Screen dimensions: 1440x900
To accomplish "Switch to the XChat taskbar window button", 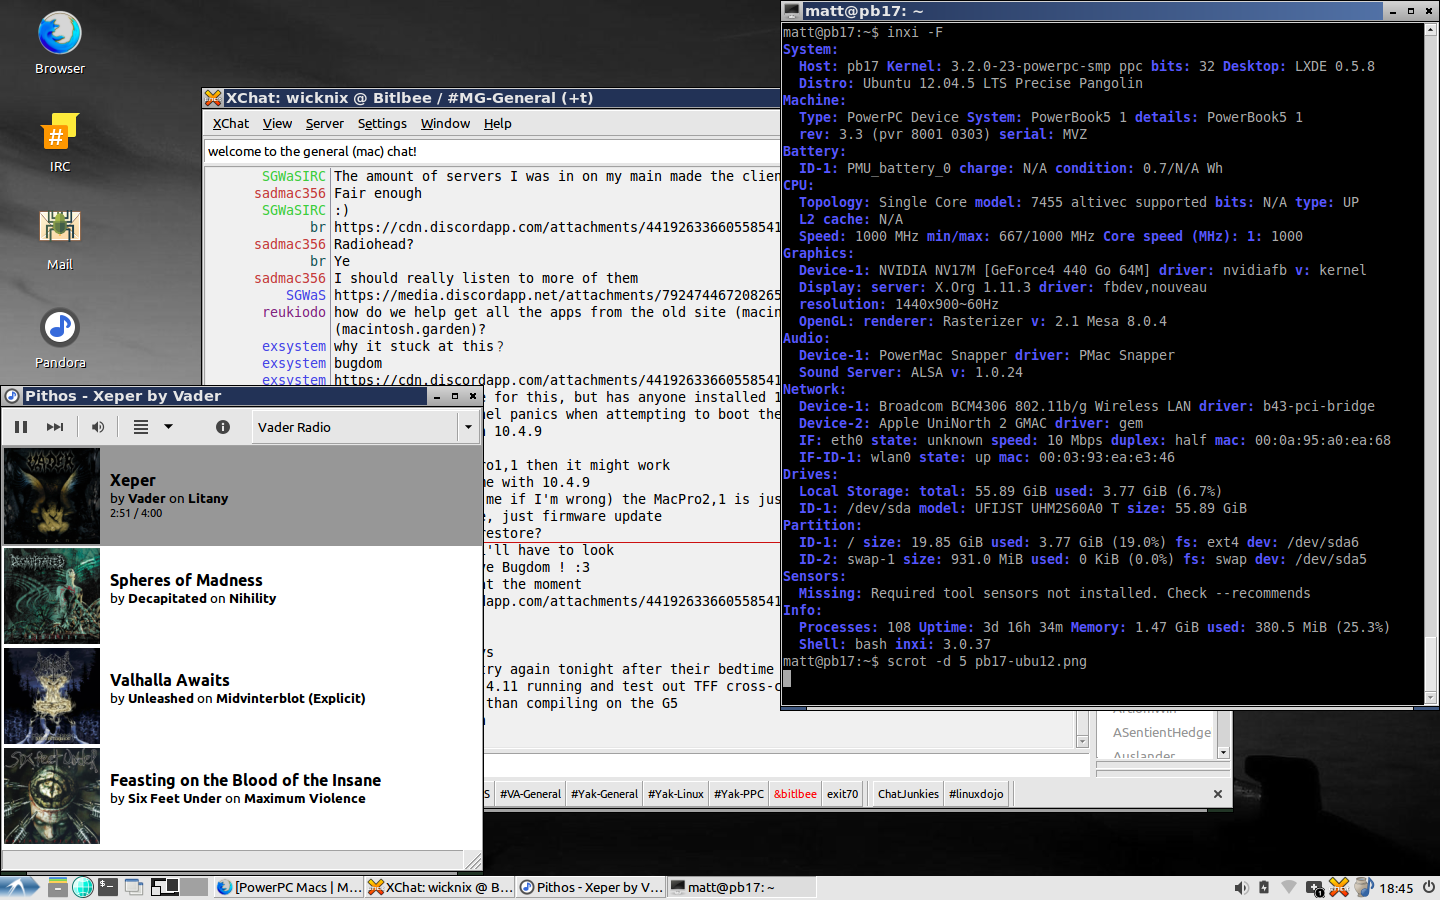I will coord(440,887).
